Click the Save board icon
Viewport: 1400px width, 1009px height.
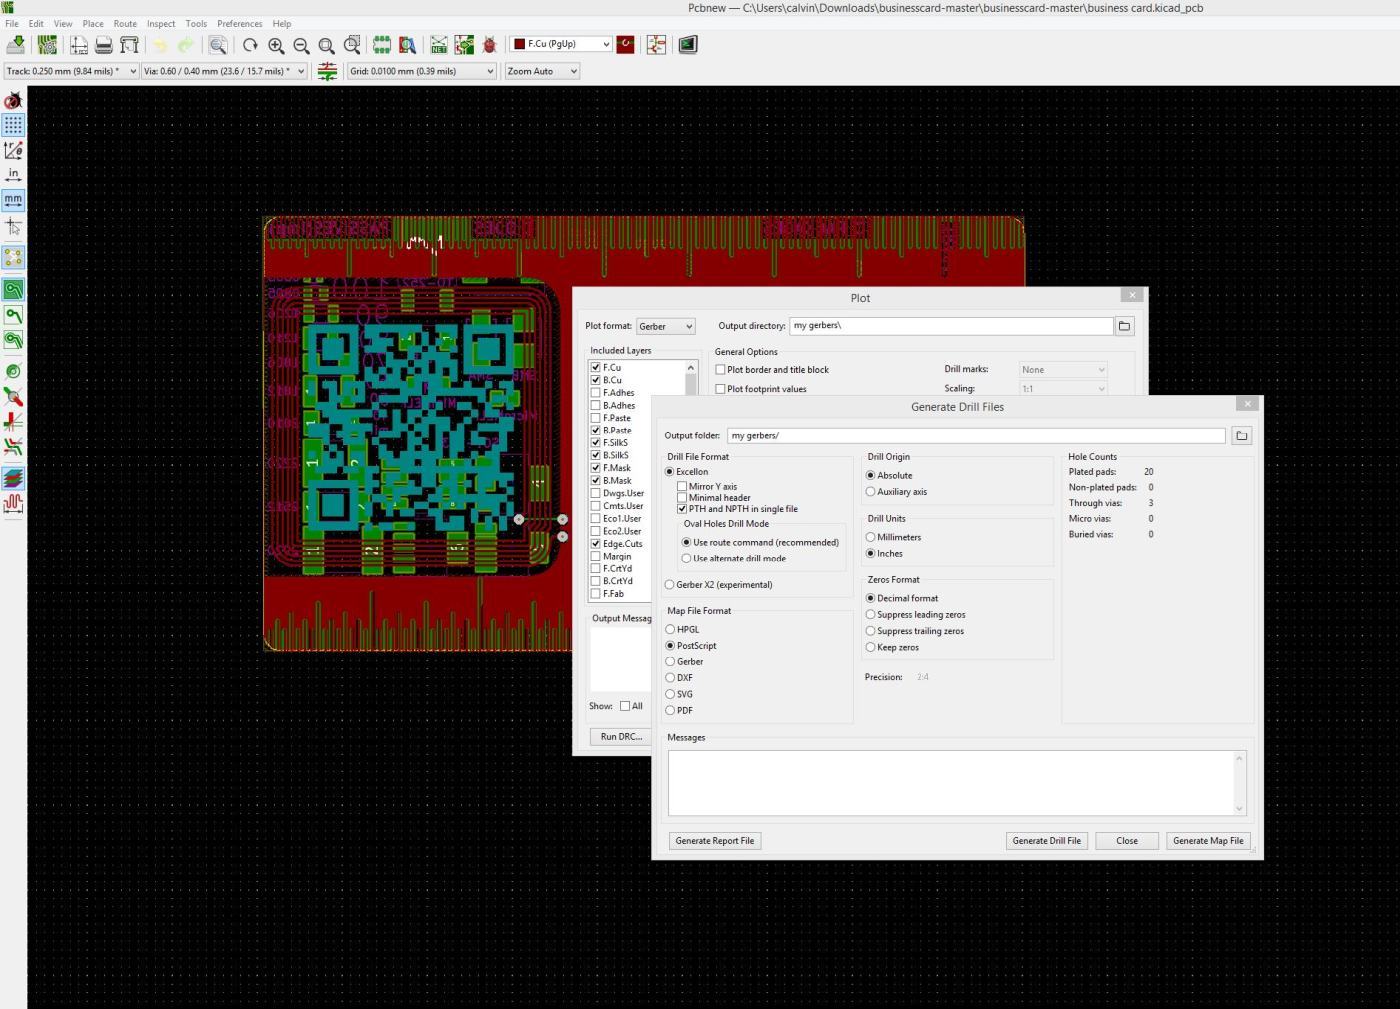click(16, 45)
